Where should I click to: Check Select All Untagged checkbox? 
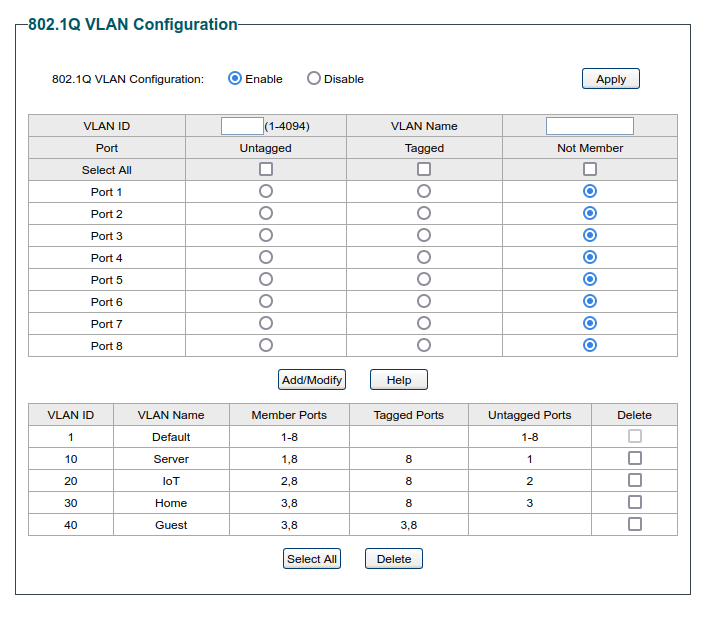pyautogui.click(x=266, y=169)
